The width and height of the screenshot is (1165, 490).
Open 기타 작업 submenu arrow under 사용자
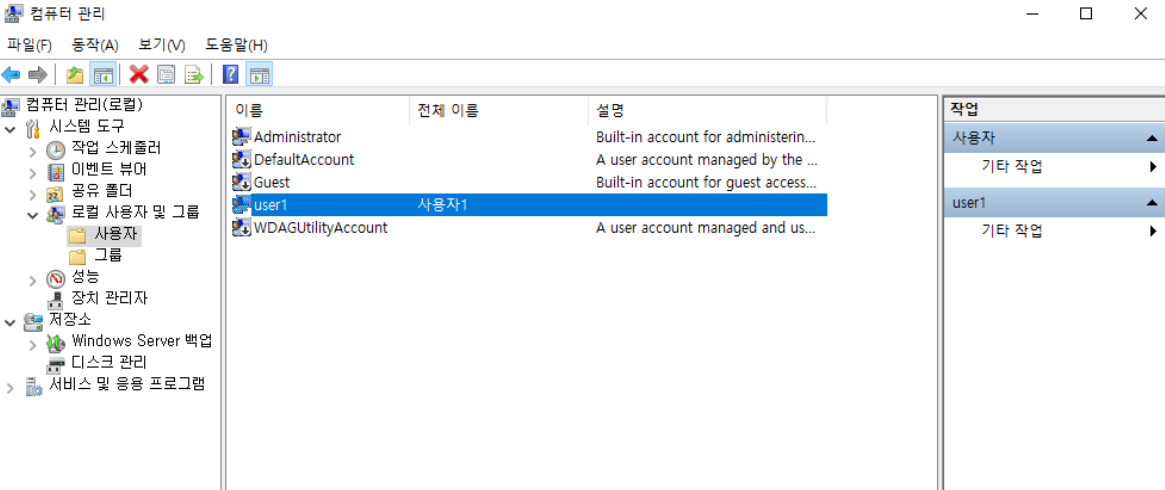click(1153, 166)
